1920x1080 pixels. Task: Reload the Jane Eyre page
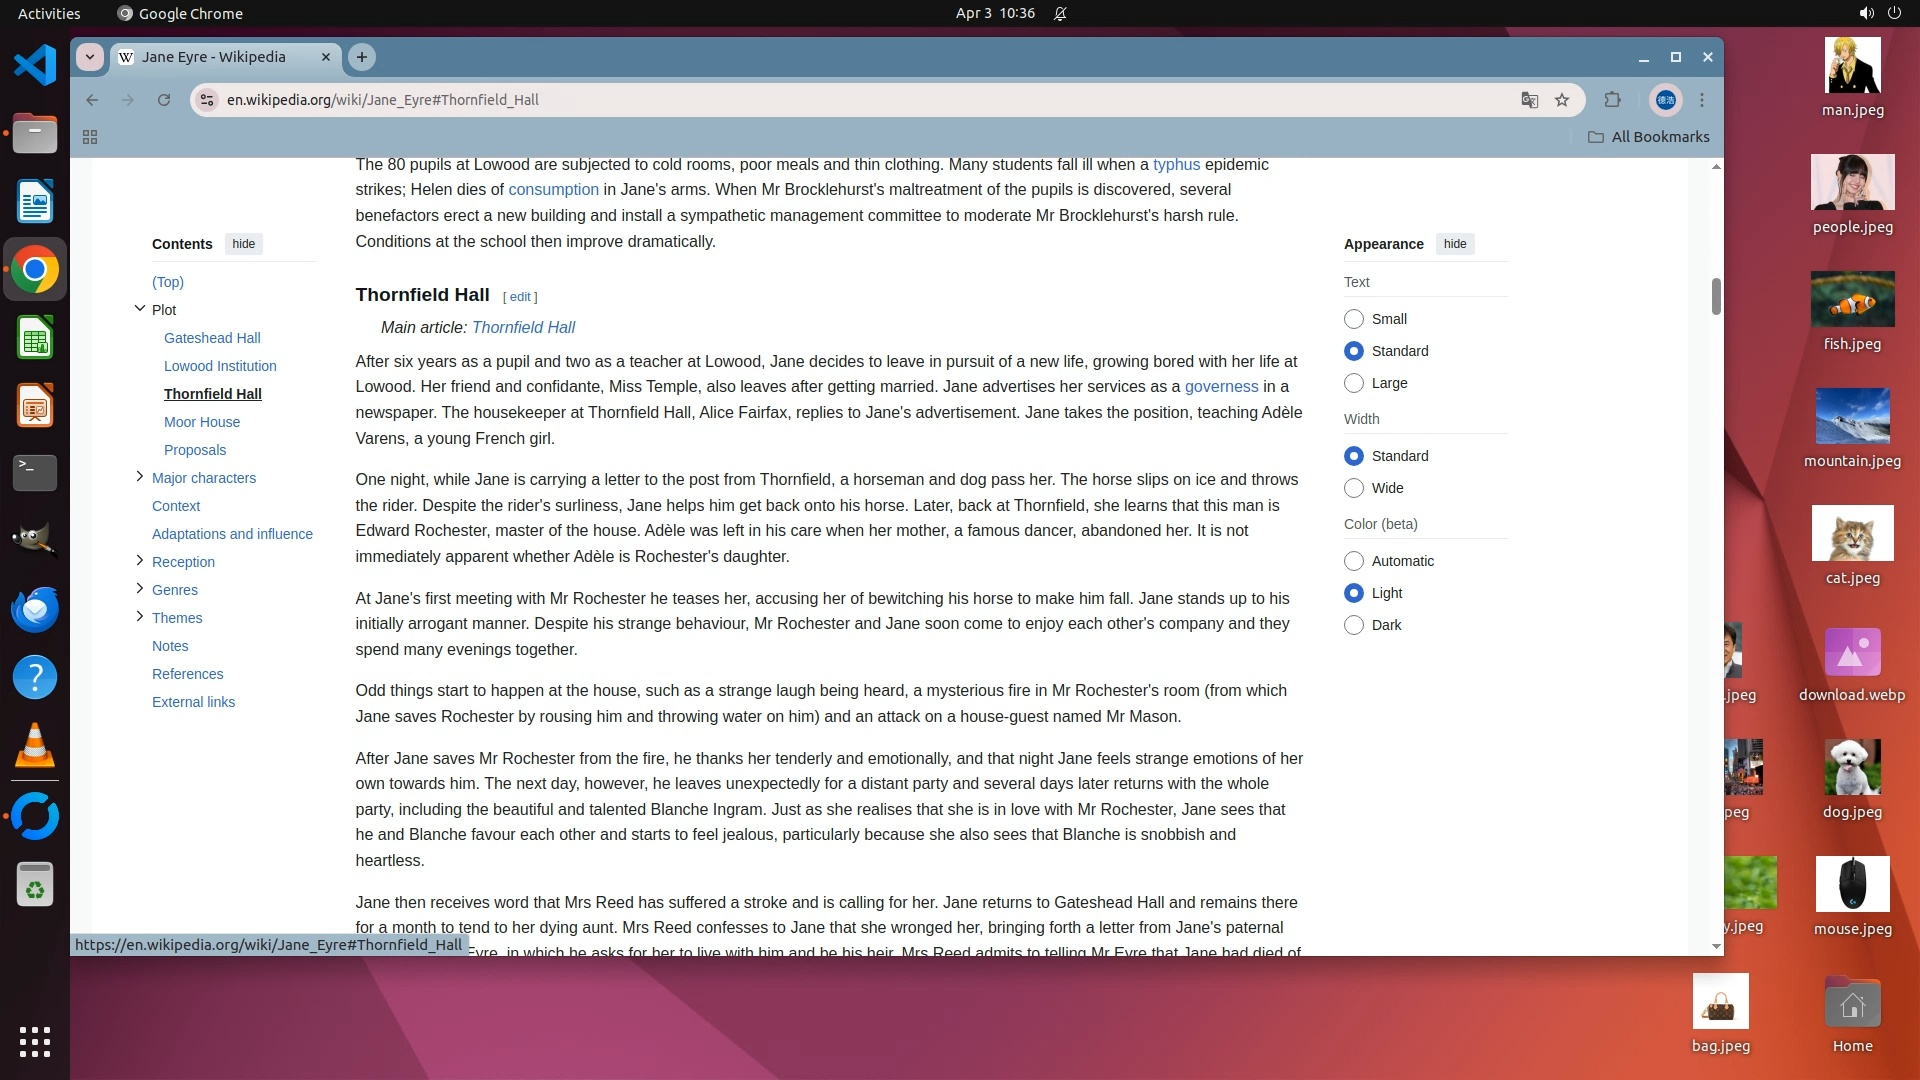[164, 100]
